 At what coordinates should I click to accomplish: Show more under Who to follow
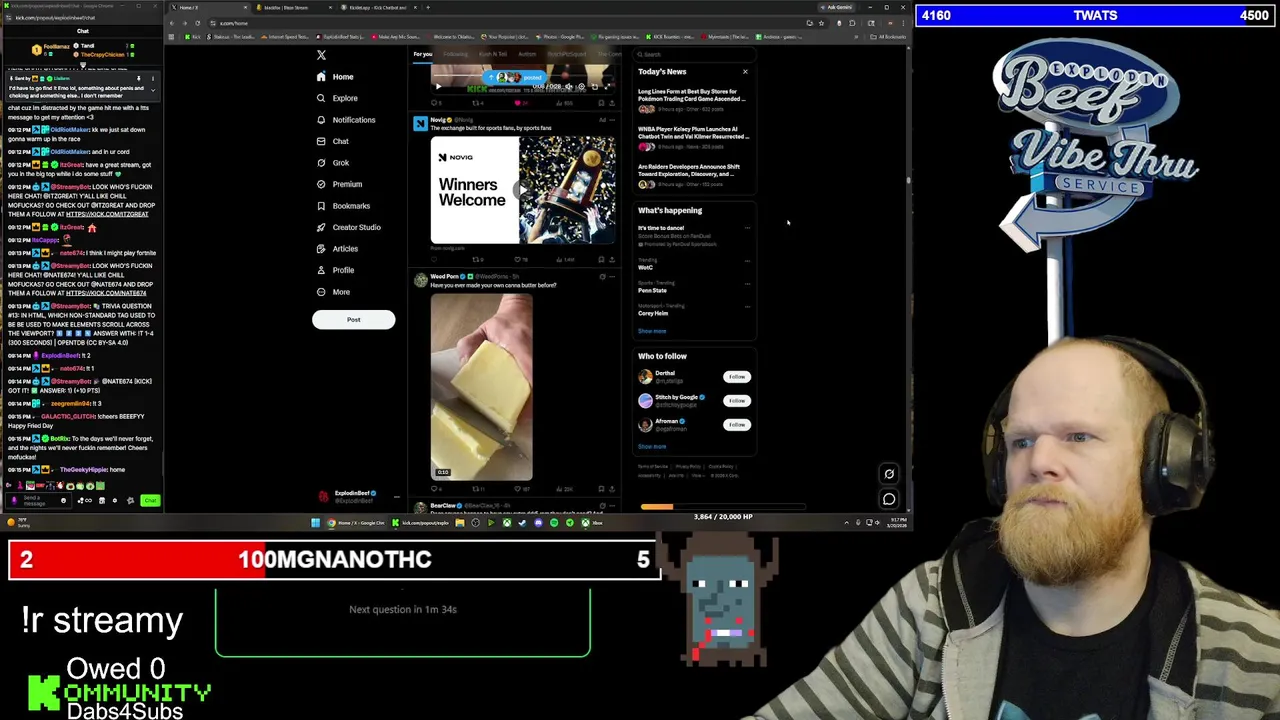[652, 447]
